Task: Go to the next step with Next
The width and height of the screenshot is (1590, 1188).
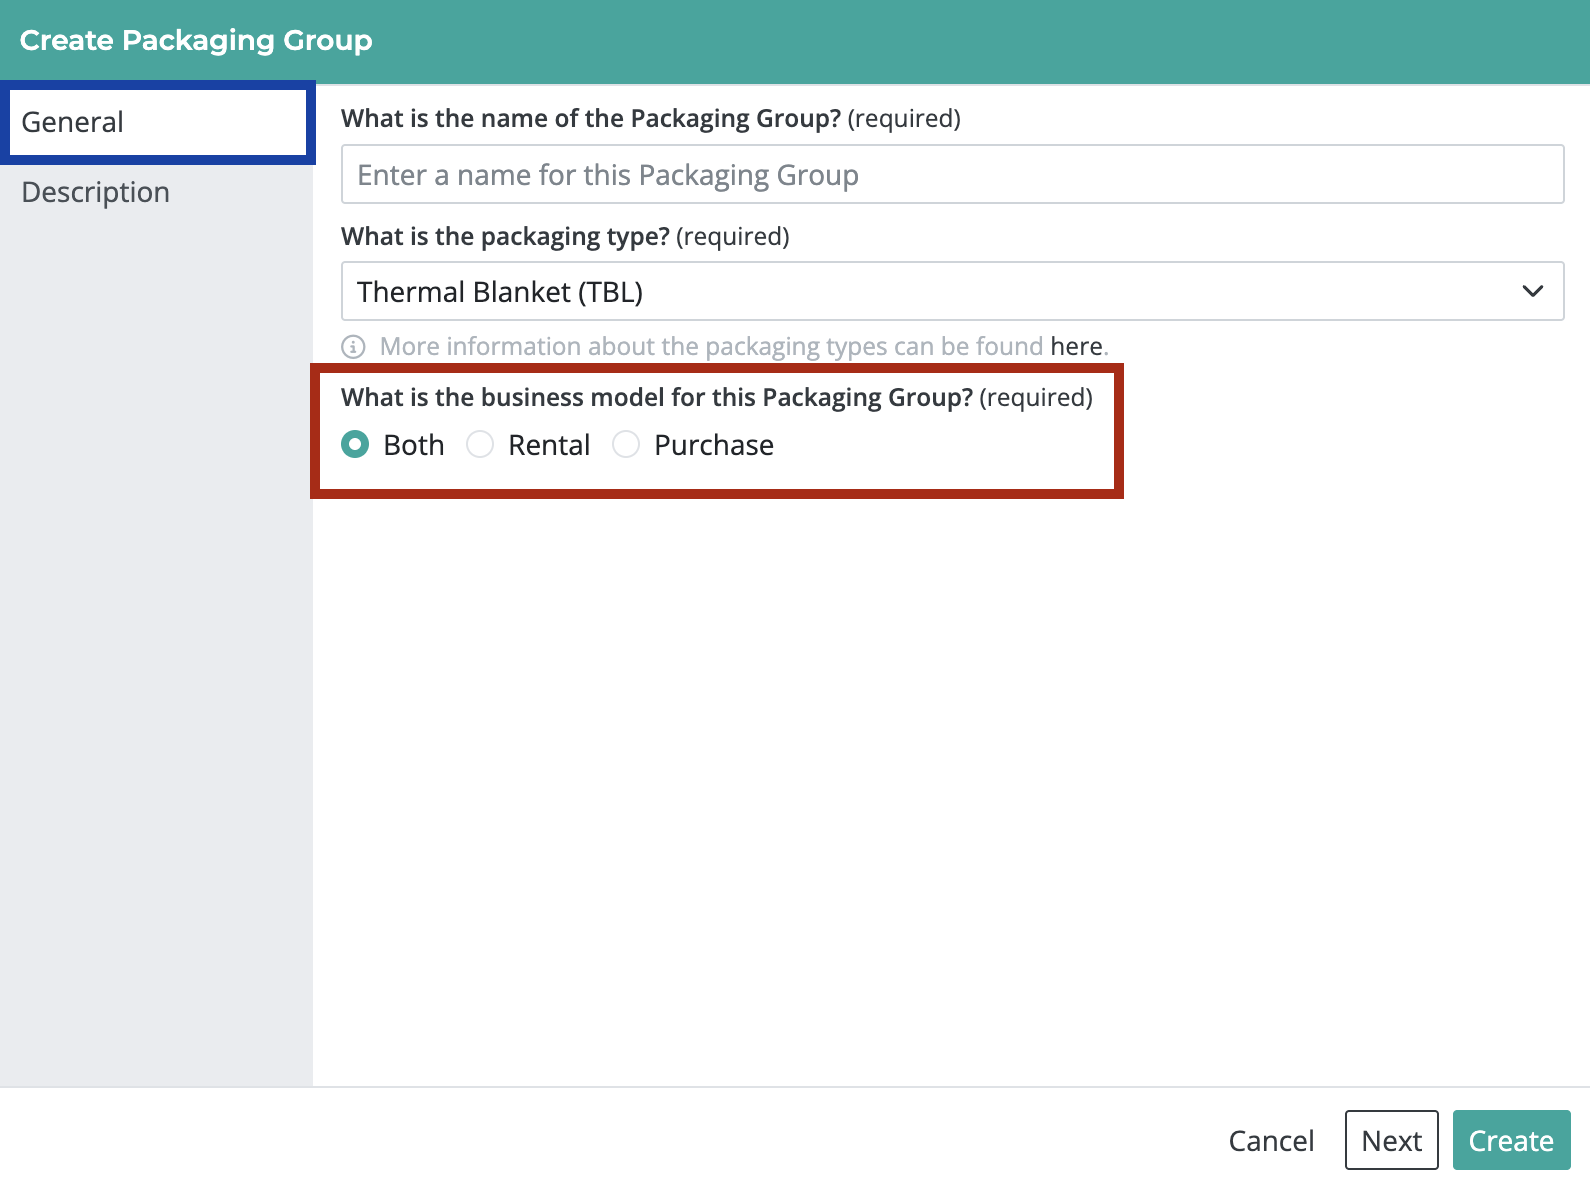Action: click(1391, 1140)
